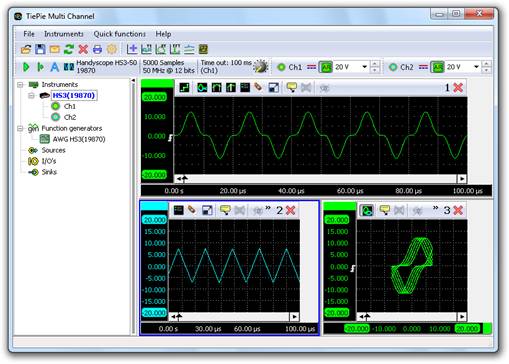Click graph 3 horizontal scrollbar right arrow
The image size is (509, 364).
tap(462, 316)
